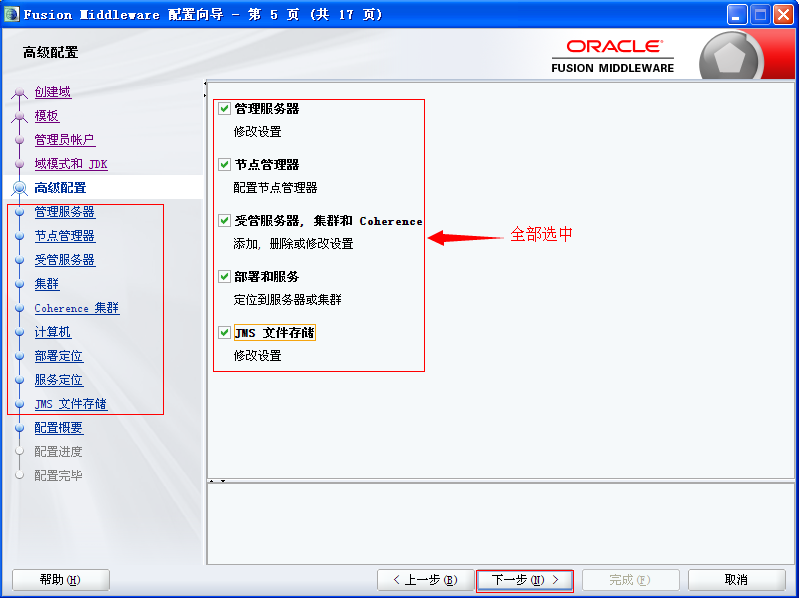
Task: Click step bullet icon beside 模板
Action: 19,117
